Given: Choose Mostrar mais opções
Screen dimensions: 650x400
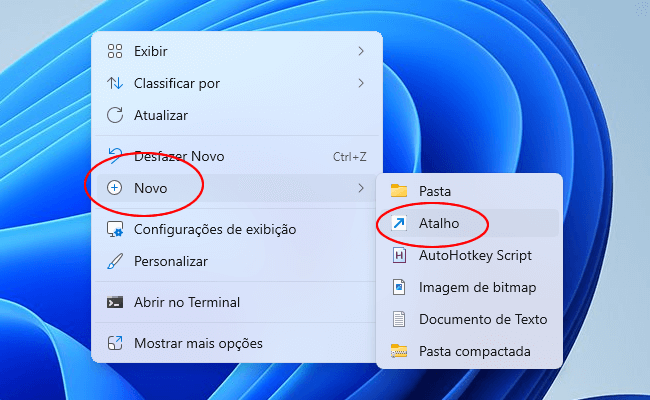Looking at the screenshot, I should pos(235,343).
